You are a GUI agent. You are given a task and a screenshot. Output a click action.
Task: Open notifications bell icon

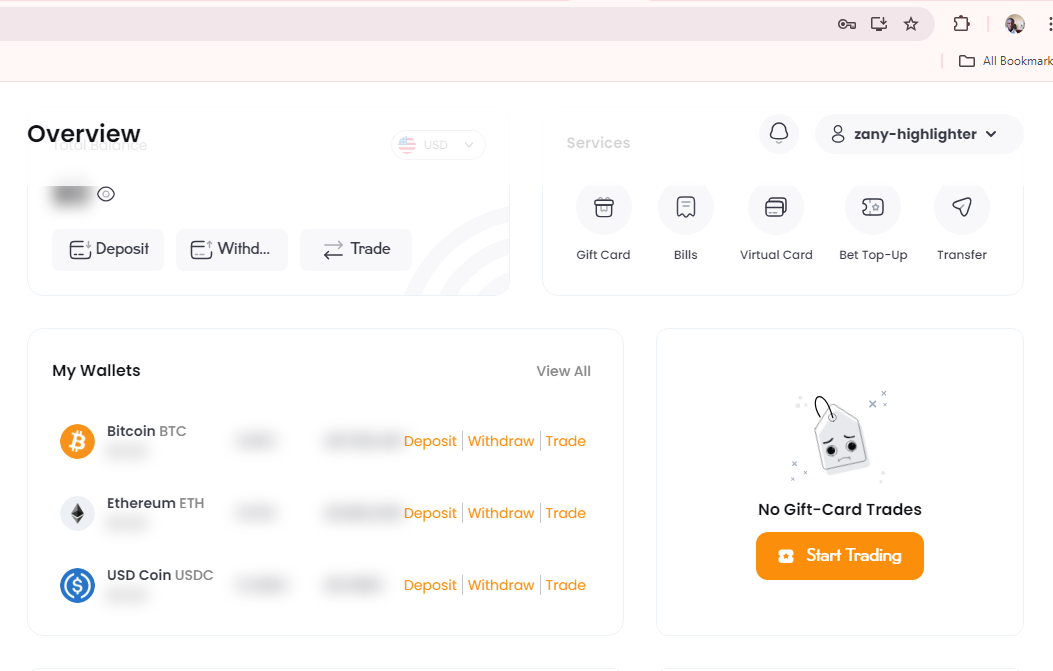779,134
